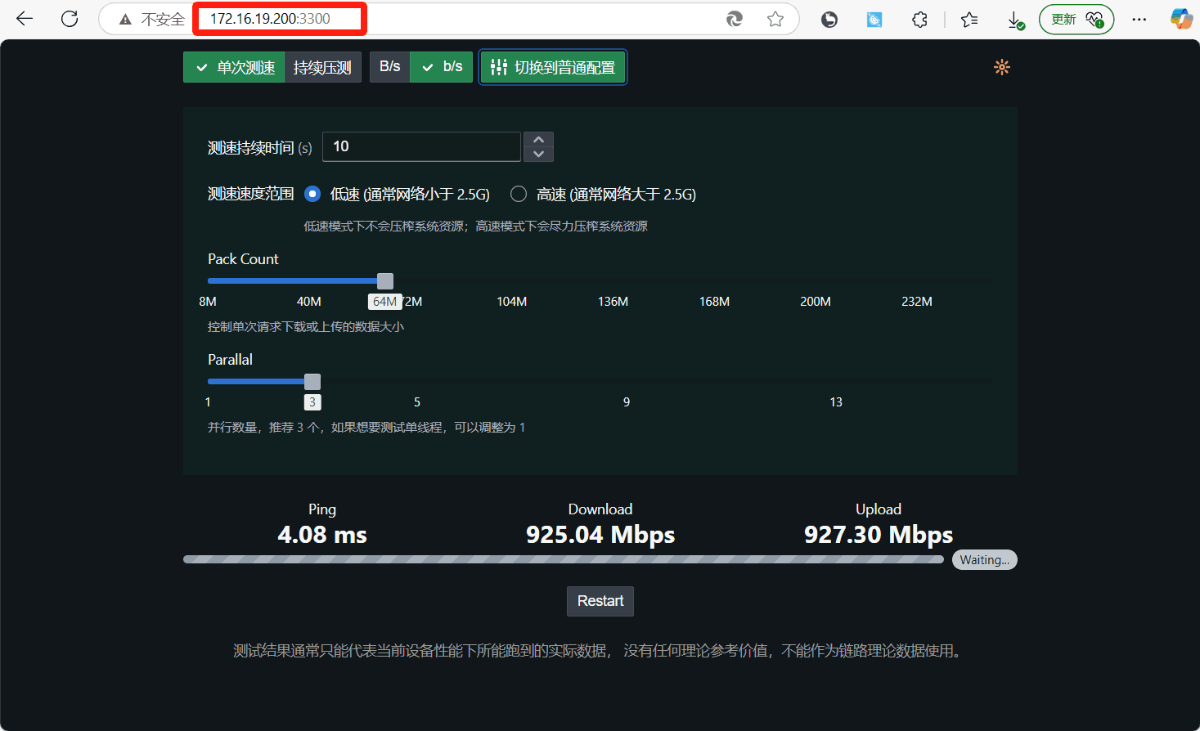This screenshot has width=1200, height=731.
Task: Select the 低速 speed range radio button
Action: [311, 193]
